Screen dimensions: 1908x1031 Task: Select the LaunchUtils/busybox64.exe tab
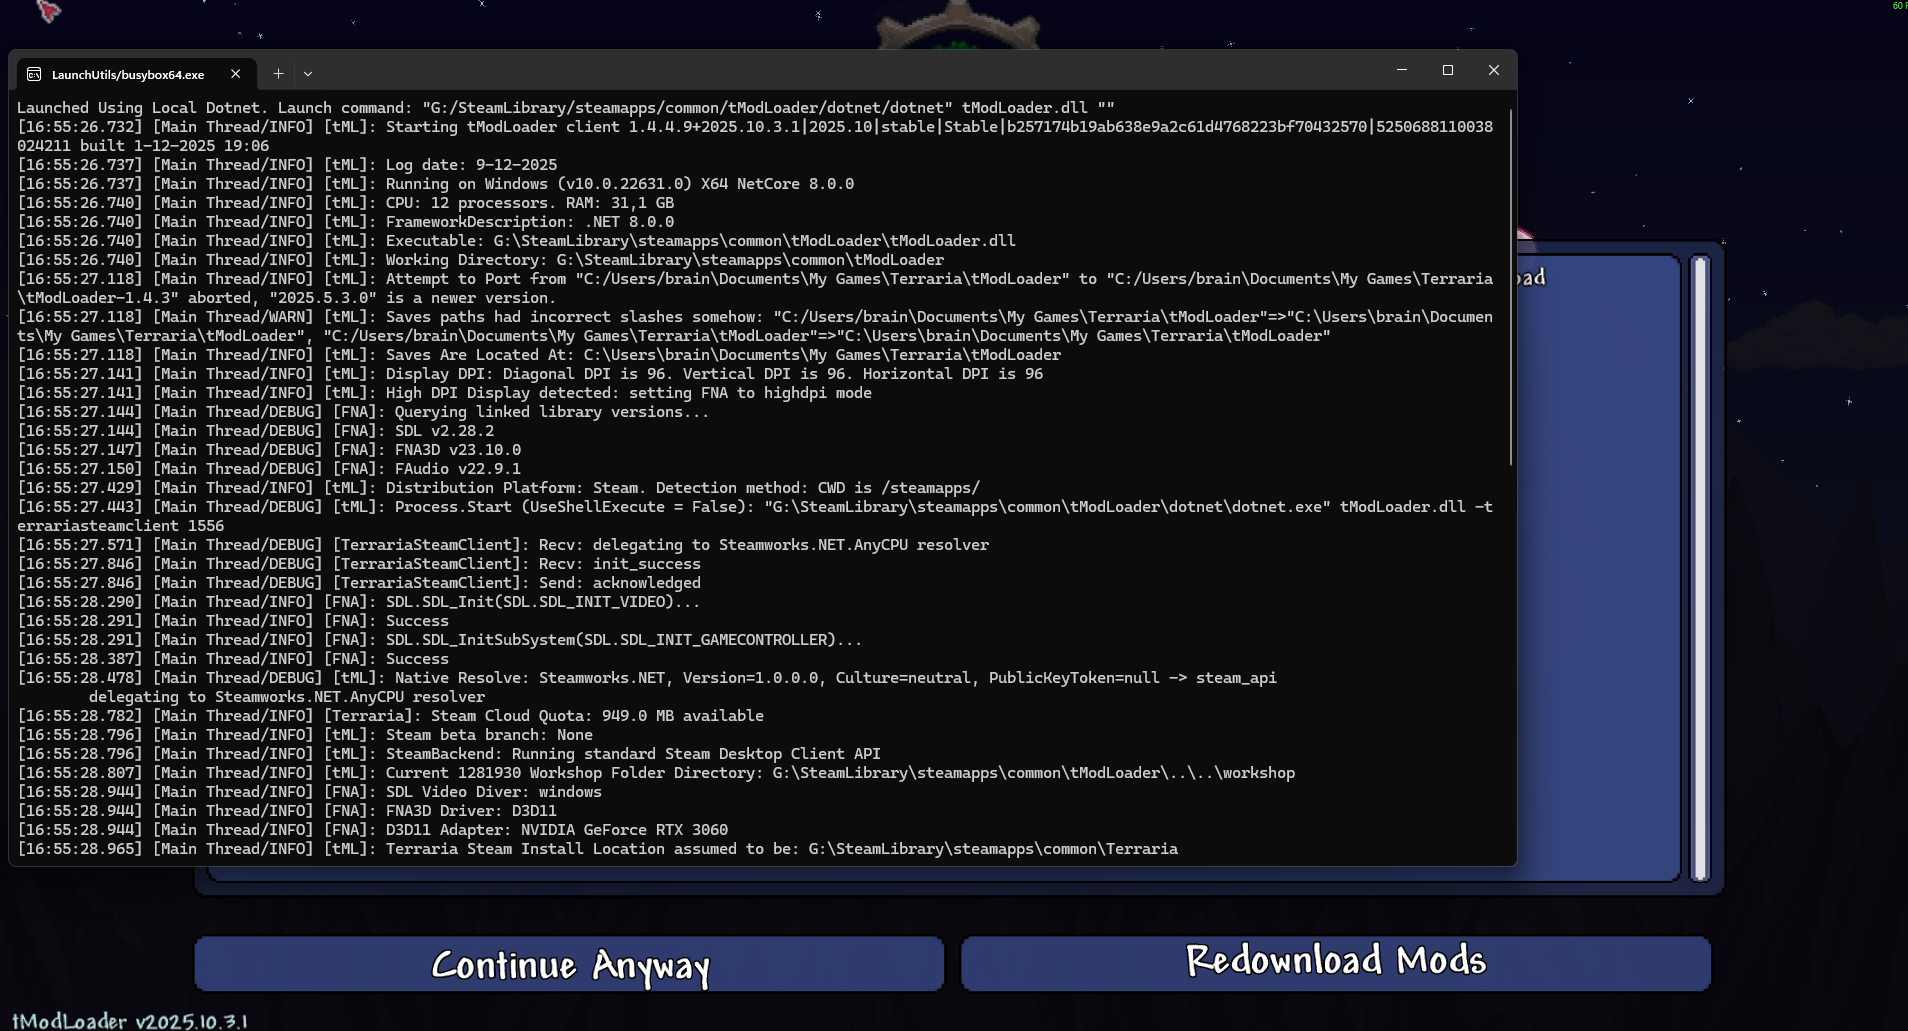click(x=136, y=74)
